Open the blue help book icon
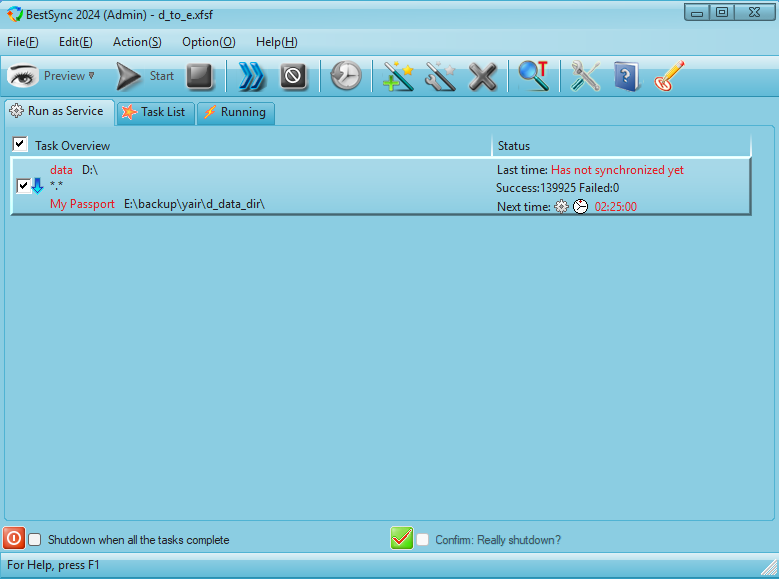 point(626,76)
